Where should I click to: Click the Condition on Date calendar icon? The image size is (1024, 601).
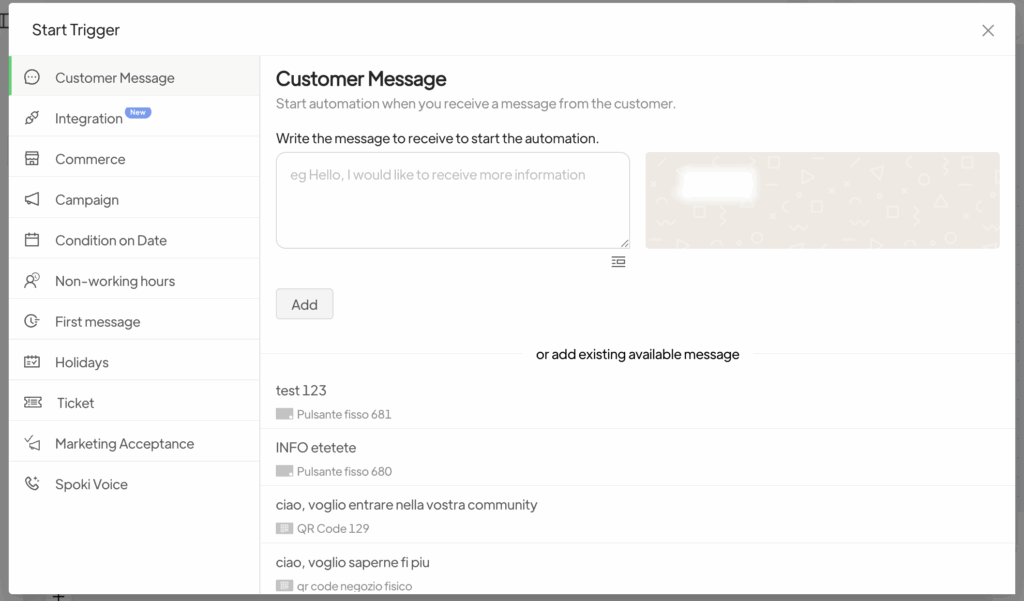(x=32, y=240)
